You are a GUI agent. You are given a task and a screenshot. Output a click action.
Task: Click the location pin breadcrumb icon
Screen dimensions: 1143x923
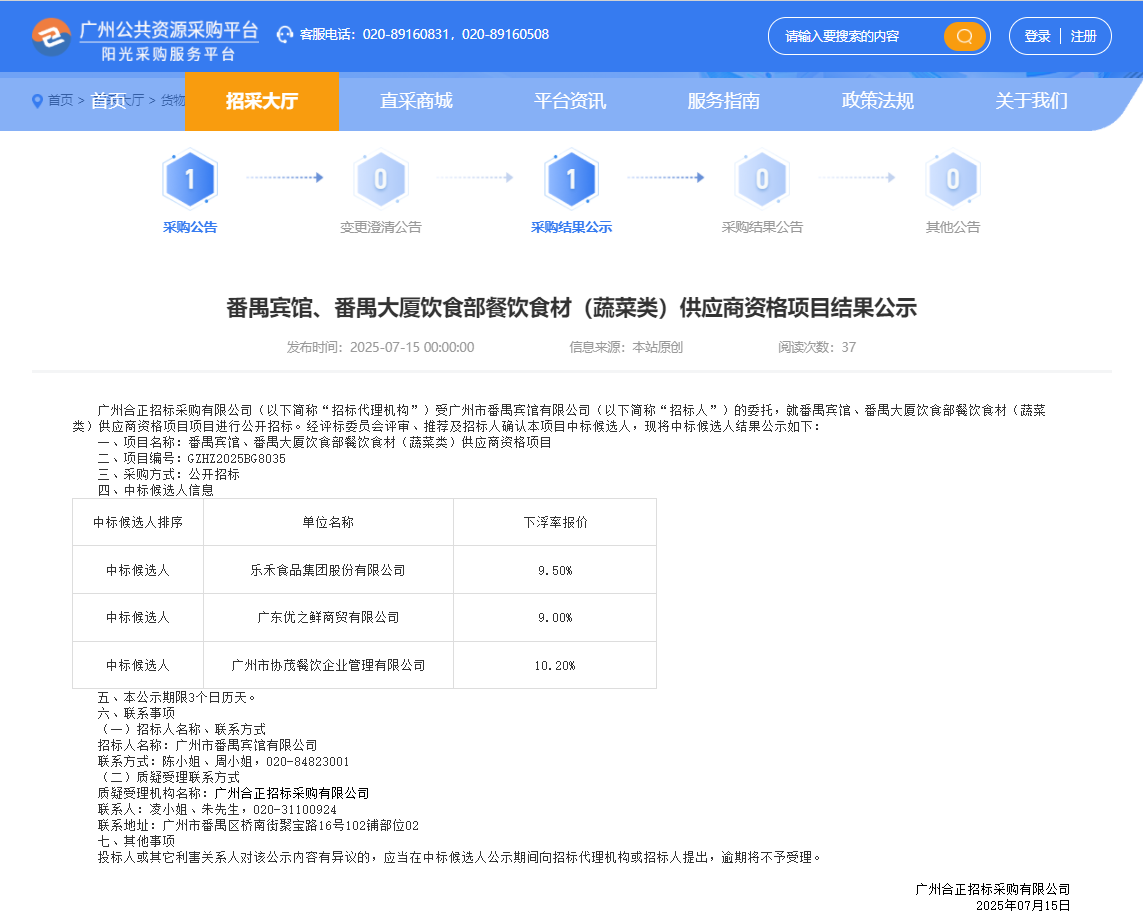tap(38, 101)
